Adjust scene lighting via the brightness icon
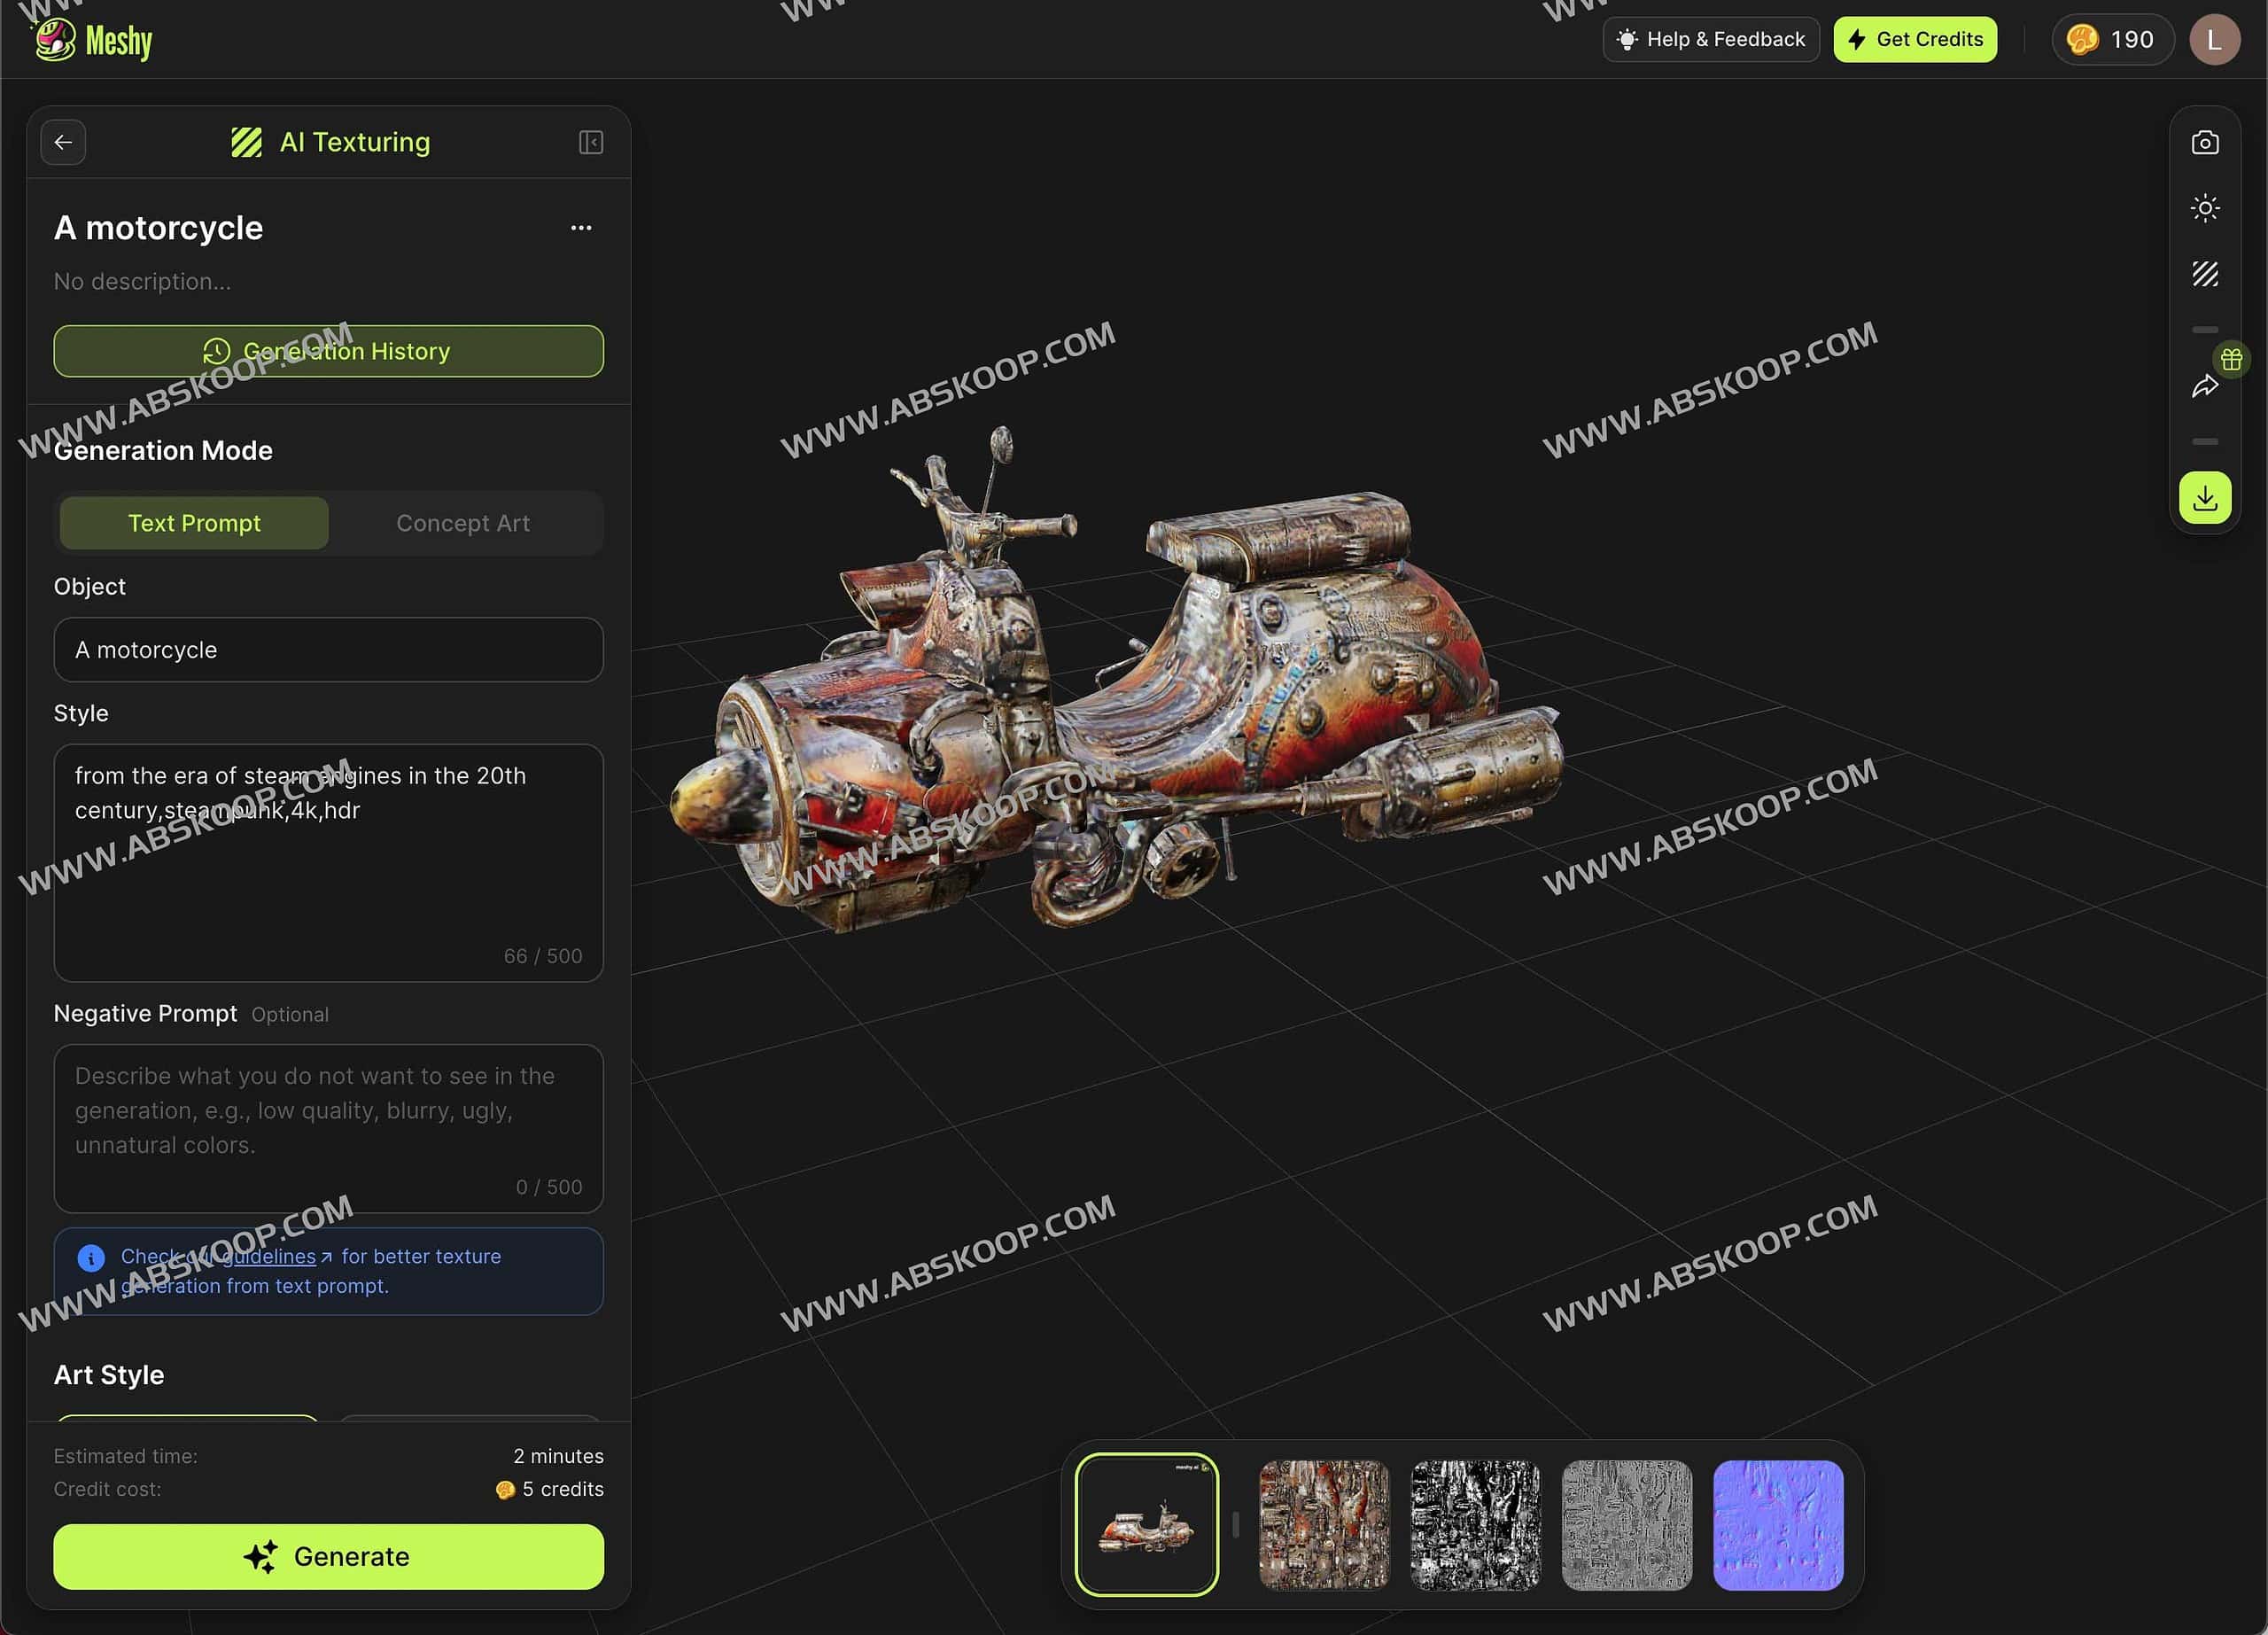 2204,208
